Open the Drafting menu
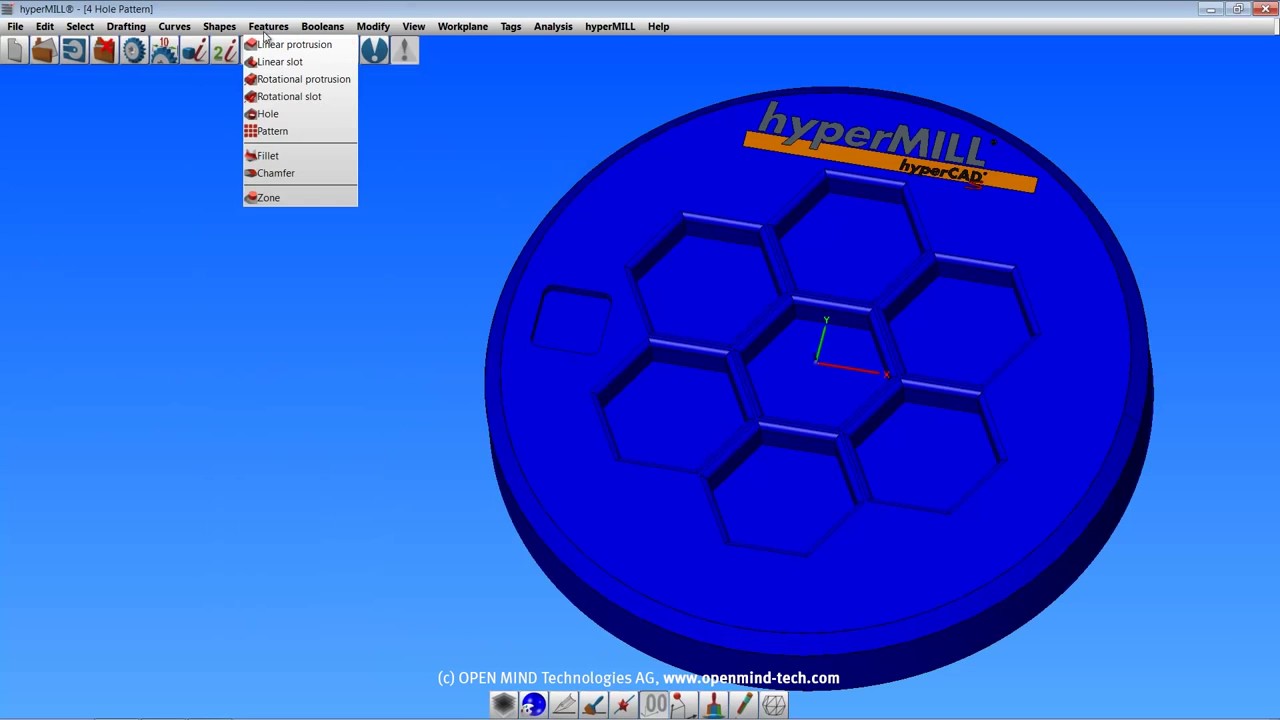 (x=126, y=27)
